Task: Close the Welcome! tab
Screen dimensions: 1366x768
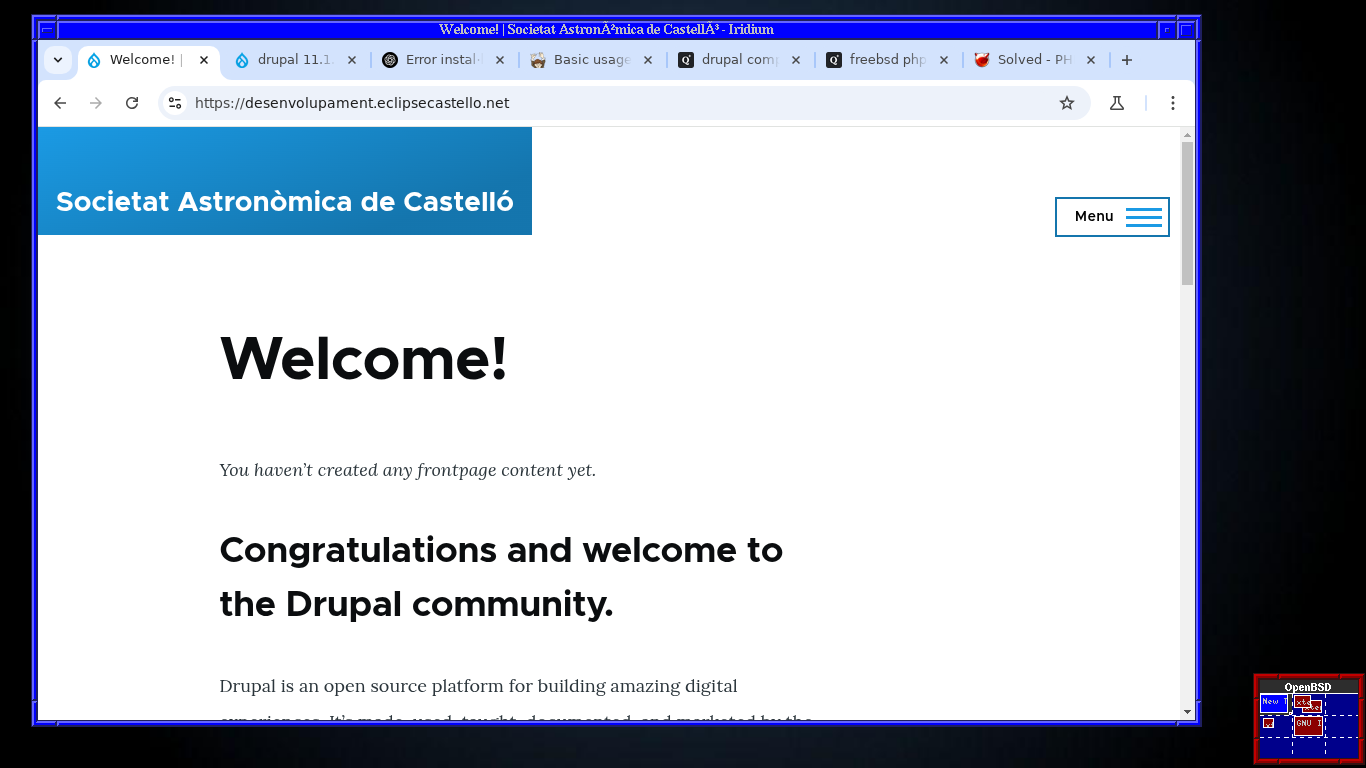Action: coord(204,60)
